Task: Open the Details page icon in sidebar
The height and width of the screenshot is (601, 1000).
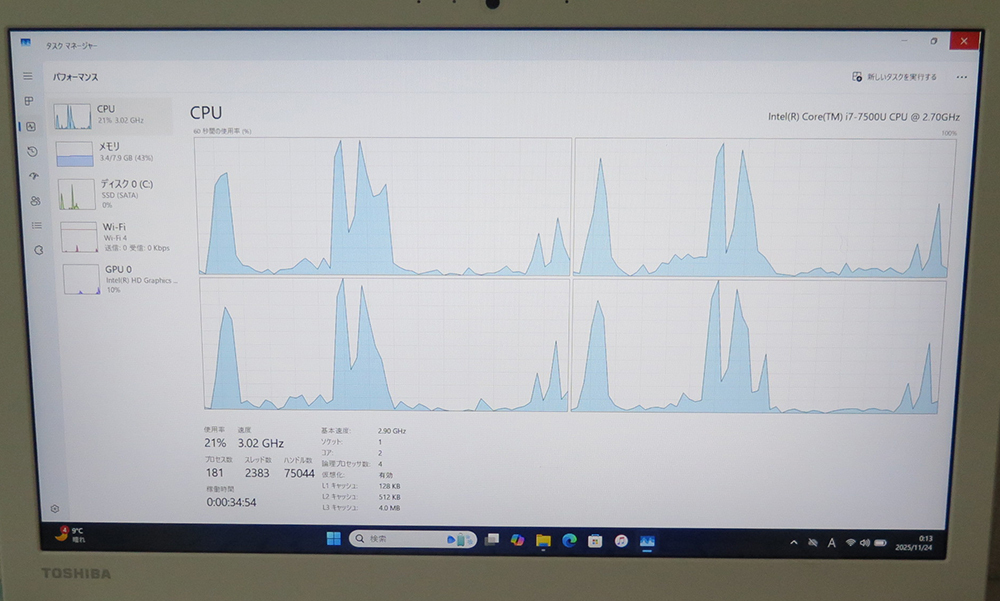Action: tap(36, 225)
